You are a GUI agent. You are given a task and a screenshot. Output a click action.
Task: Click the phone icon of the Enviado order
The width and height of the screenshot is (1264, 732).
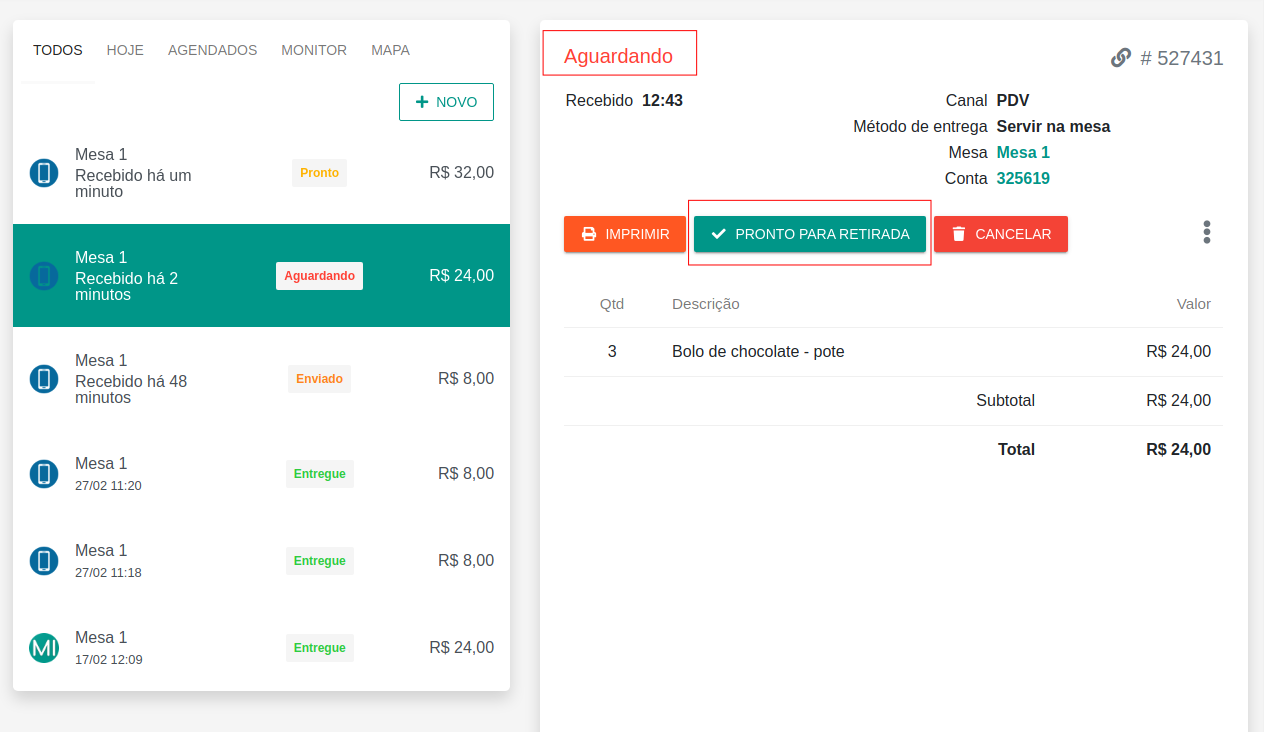pyautogui.click(x=43, y=379)
